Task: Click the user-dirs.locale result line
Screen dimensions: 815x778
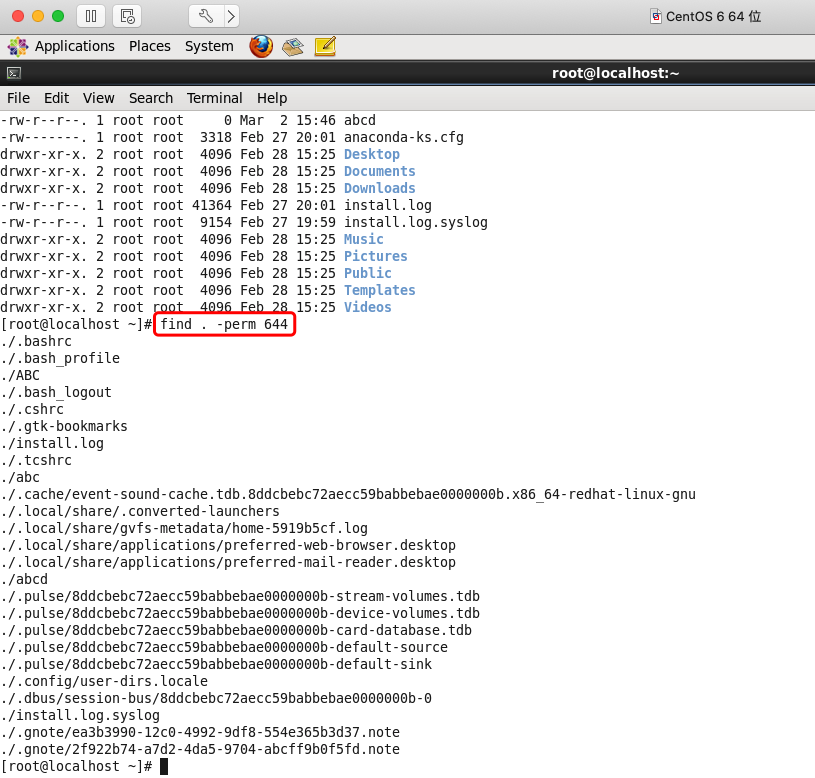Action: (104, 681)
